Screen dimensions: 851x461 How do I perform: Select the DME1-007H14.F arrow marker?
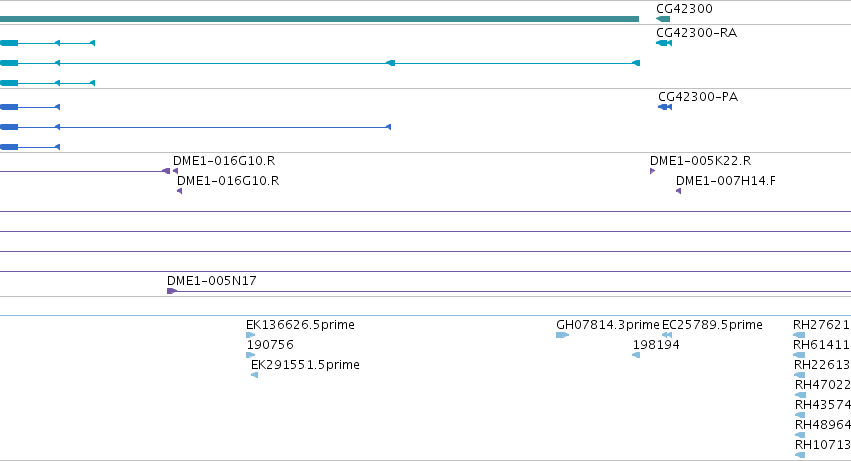[678, 191]
